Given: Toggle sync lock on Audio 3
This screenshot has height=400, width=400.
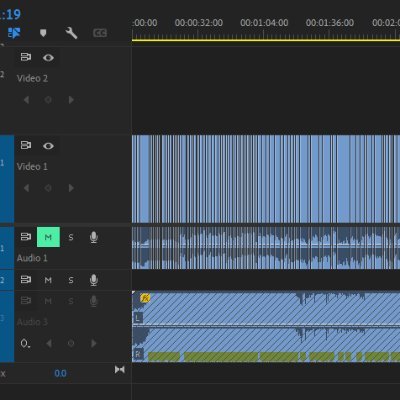Looking at the screenshot, I should tap(26, 301).
